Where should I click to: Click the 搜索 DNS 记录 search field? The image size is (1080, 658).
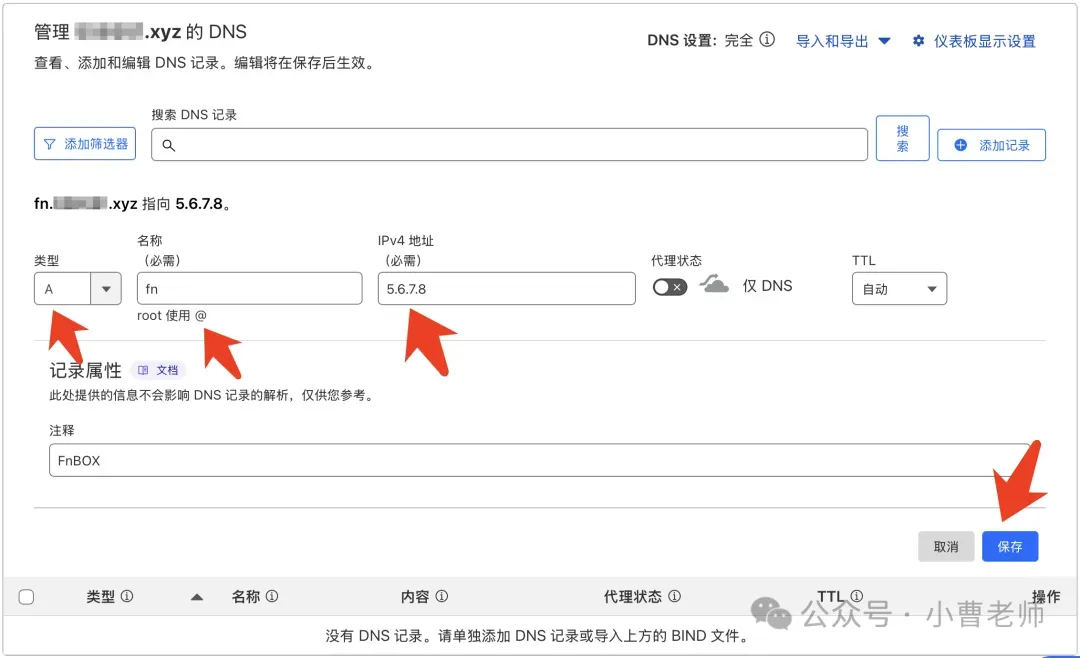point(509,145)
